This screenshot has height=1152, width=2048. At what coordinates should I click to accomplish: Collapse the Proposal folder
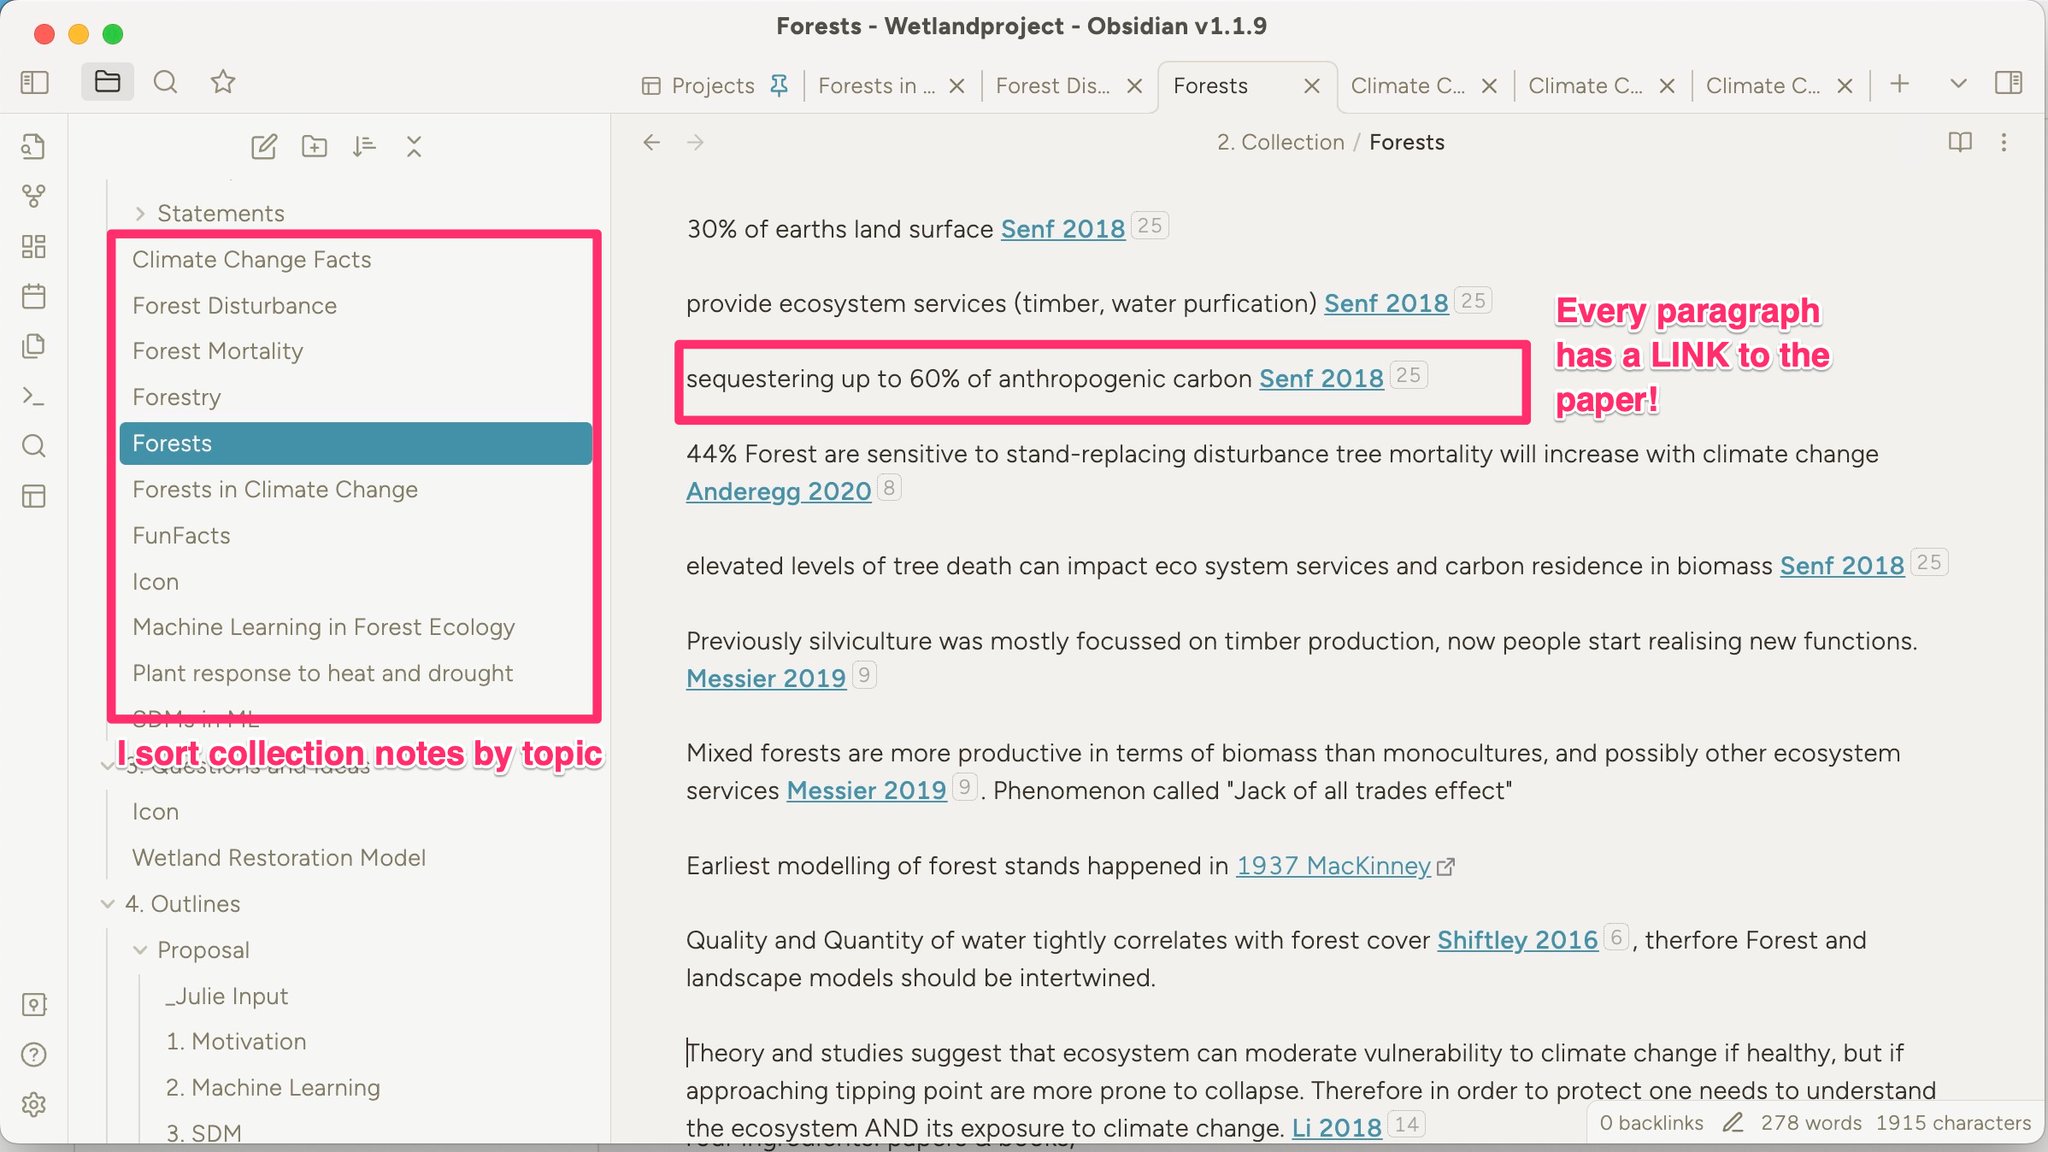coord(140,949)
